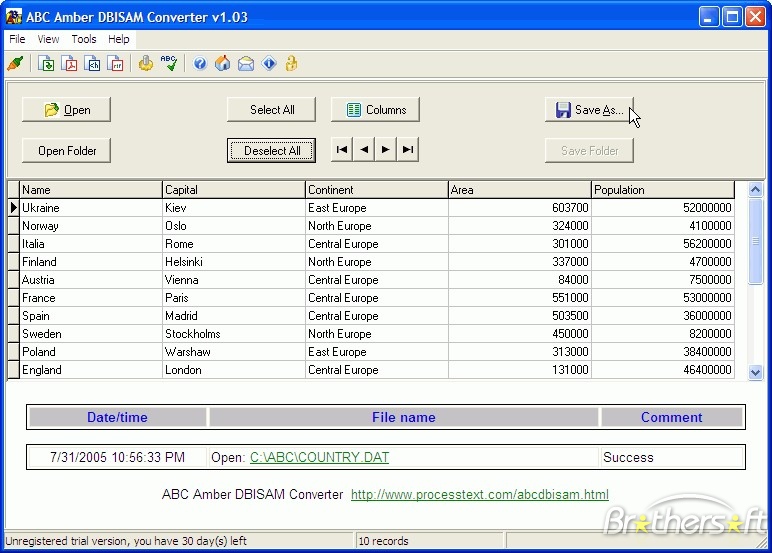
Task: Select the area value 84000
Action: pyautogui.click(x=520, y=280)
